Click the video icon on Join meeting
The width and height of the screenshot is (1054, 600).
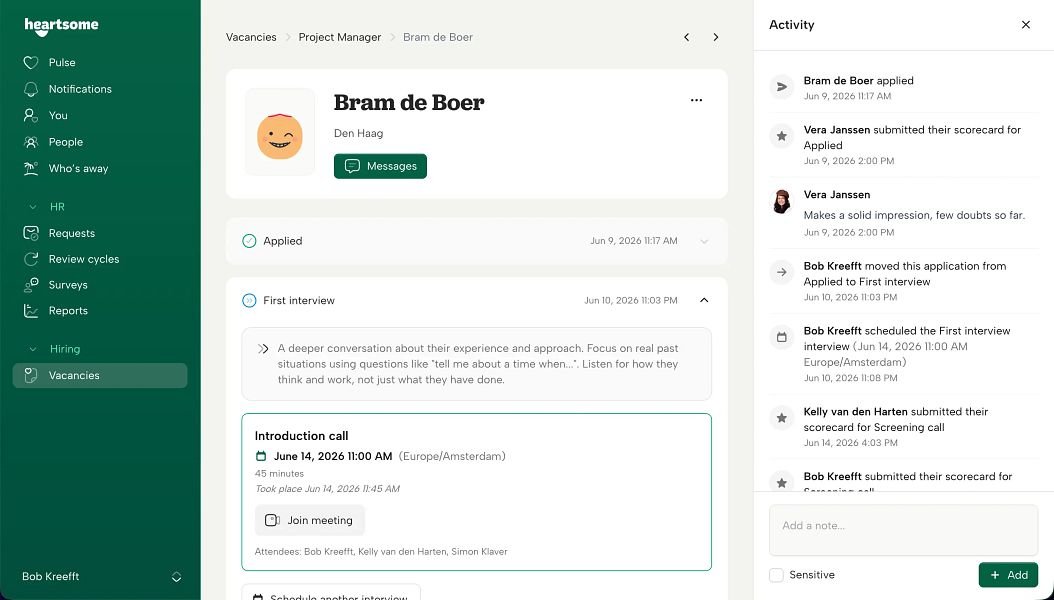[272, 520]
